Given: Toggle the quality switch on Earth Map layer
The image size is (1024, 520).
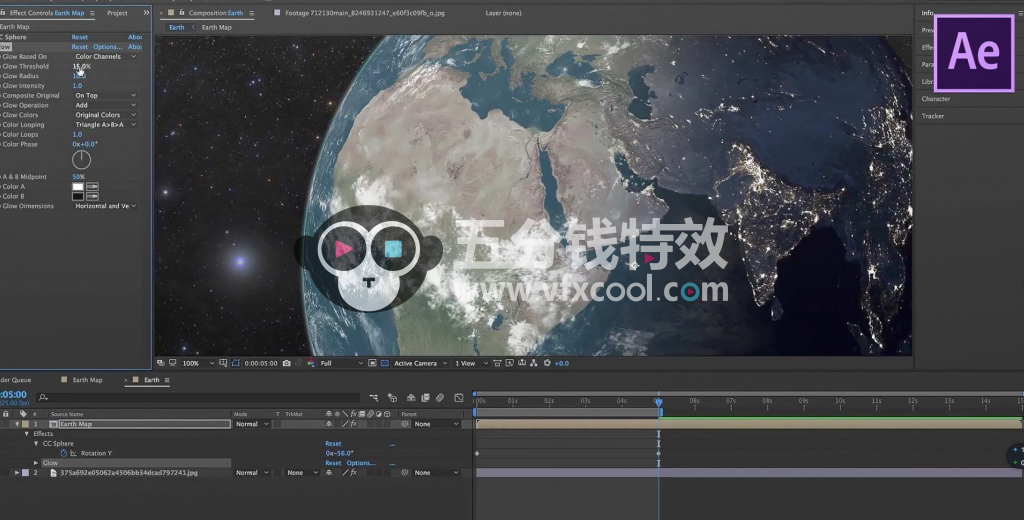Looking at the screenshot, I should (x=345, y=424).
